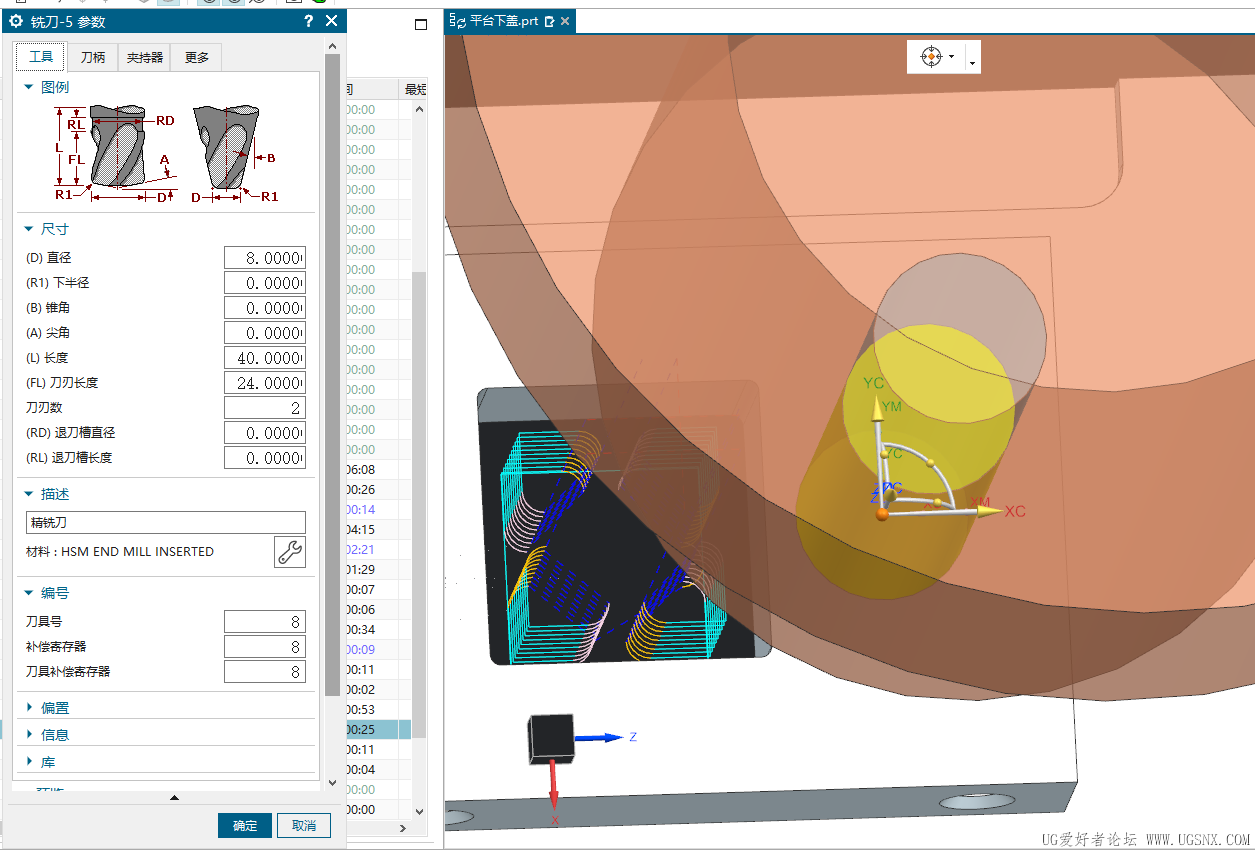Image resolution: width=1255 pixels, height=852 pixels.
Task: Select the highlighted 00:25 time row
Action: pyautogui.click(x=378, y=729)
